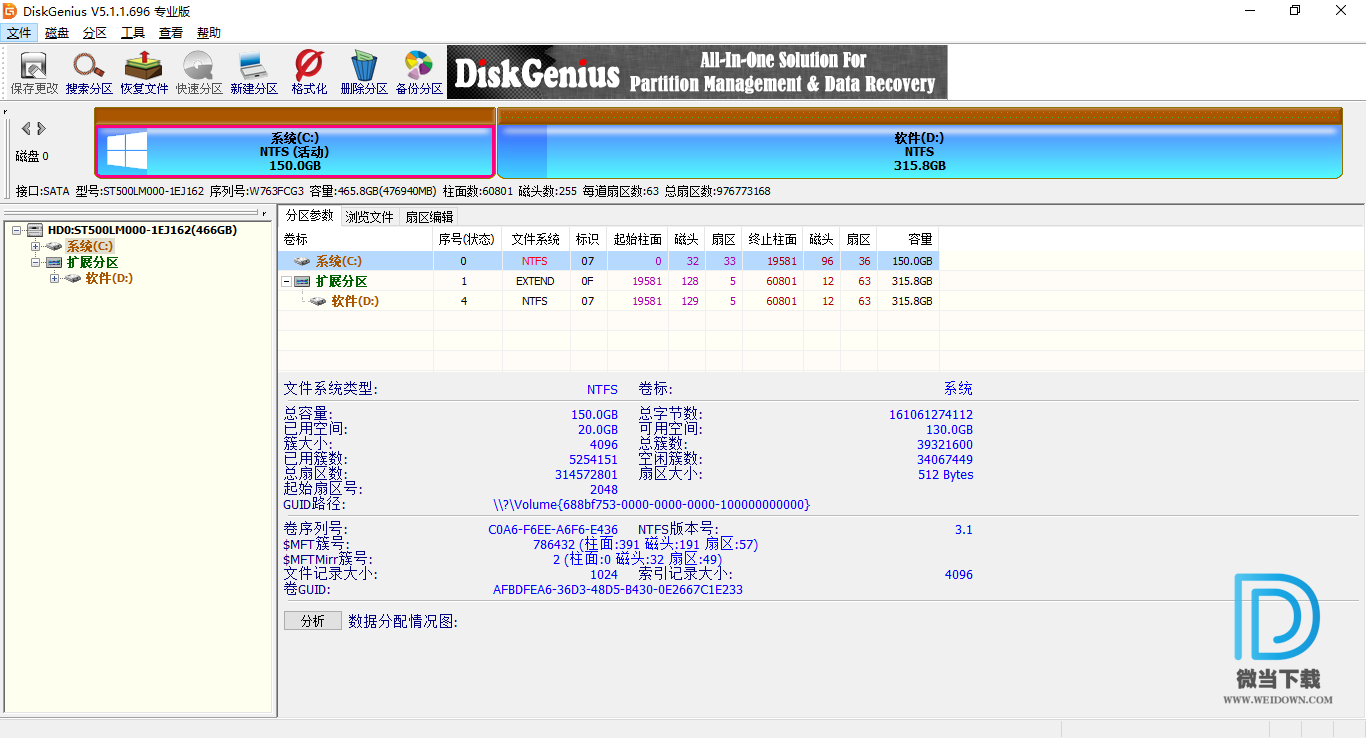Click the 扩展分区 icon in the tree
The image size is (1366, 738).
click(54, 262)
